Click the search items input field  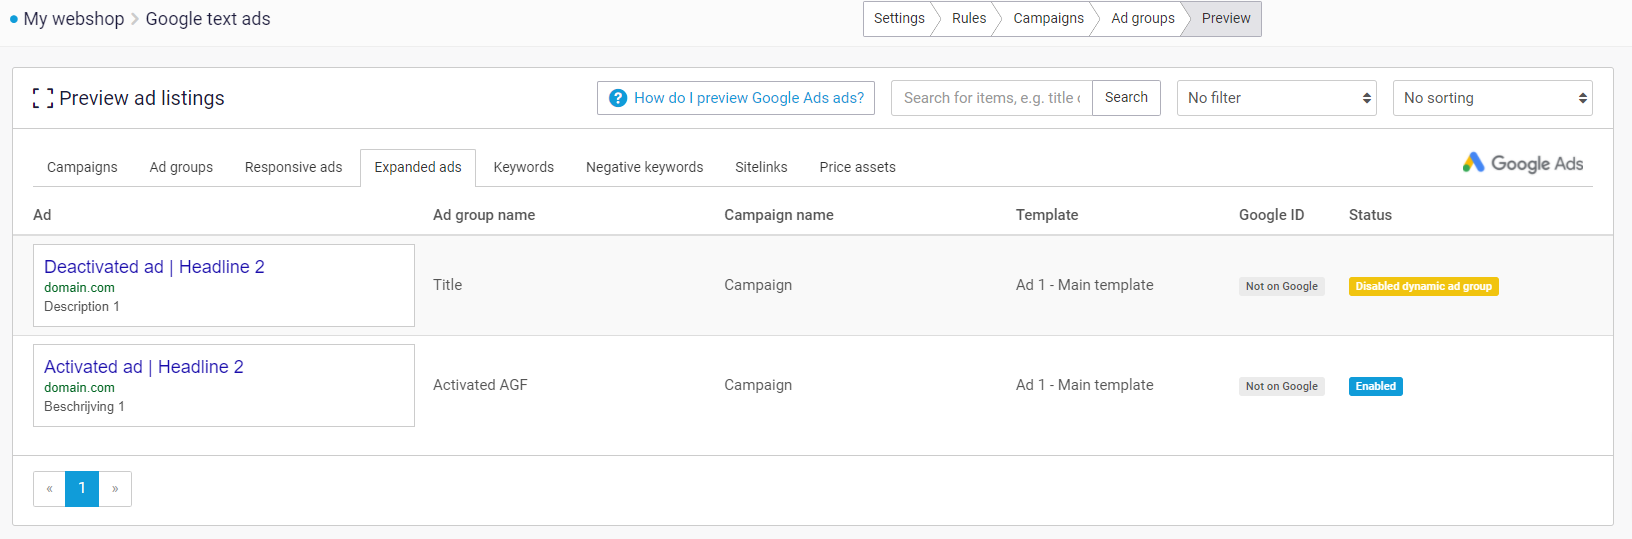point(991,98)
